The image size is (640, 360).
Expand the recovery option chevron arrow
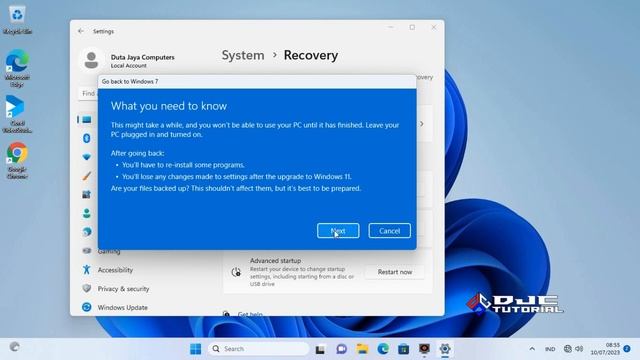(422, 124)
